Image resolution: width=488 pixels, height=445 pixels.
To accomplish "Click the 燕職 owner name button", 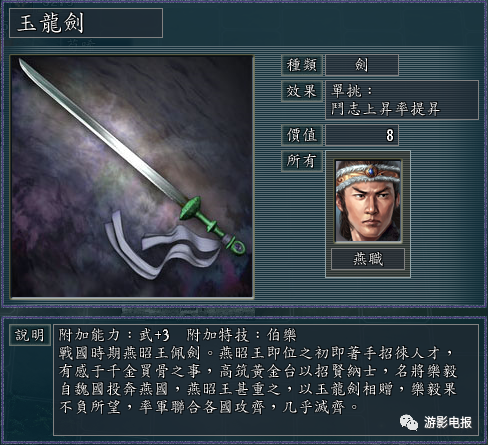I will (x=368, y=259).
